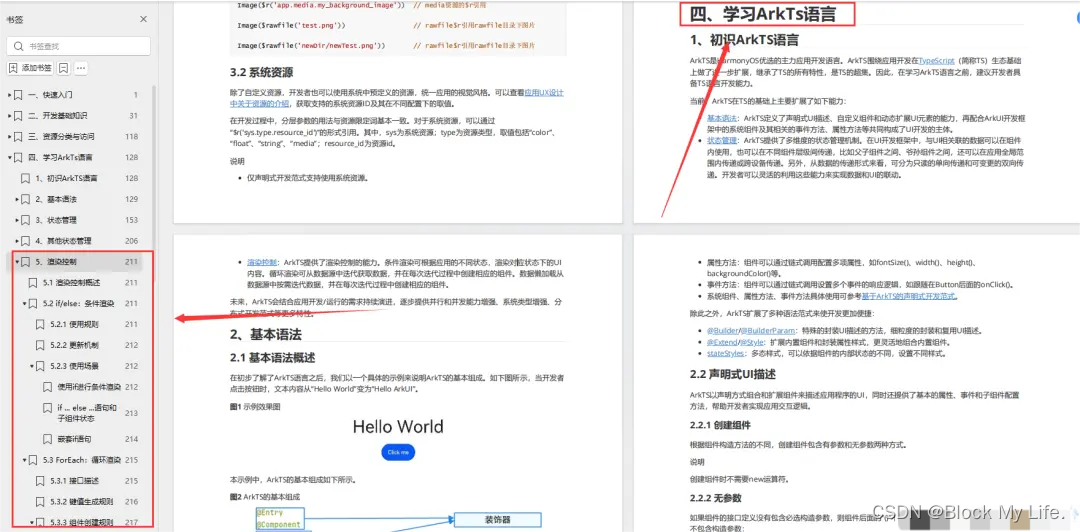Collapse the 5.3 ForEach：循环渲染 arrow
Image resolution: width=1080 pixels, height=532 pixels.
point(25,460)
